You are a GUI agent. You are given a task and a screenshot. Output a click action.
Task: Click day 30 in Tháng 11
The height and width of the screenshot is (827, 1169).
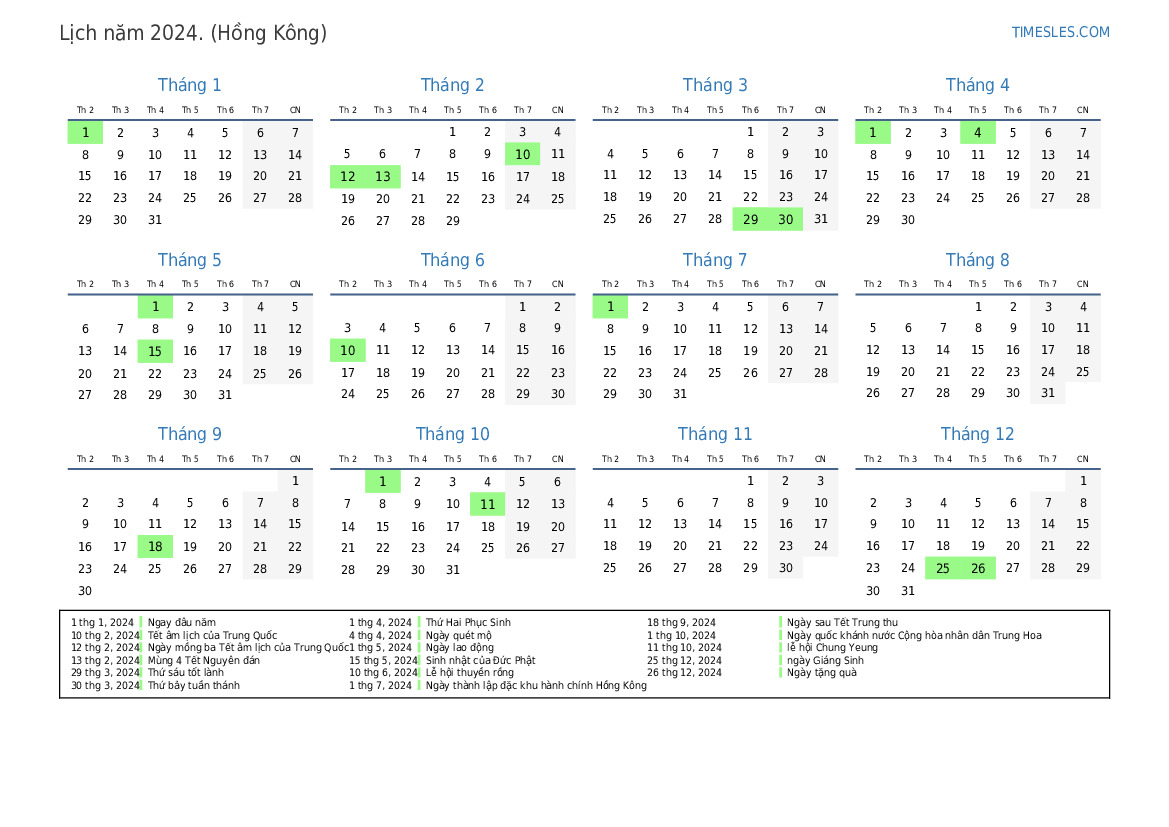click(x=785, y=568)
